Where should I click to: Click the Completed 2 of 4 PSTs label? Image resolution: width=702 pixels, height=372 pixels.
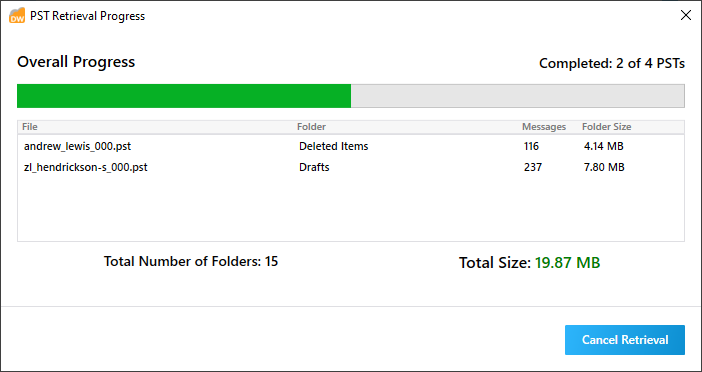coord(612,64)
